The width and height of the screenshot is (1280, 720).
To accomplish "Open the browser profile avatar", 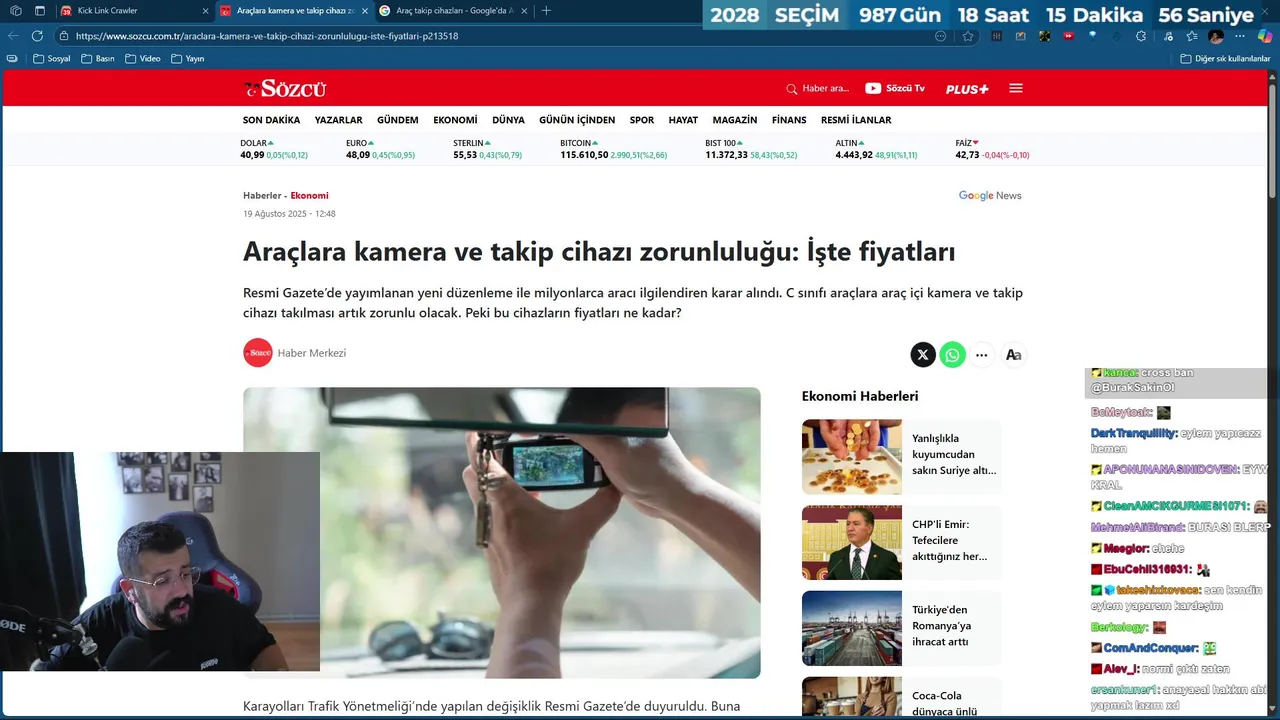I will pyautogui.click(x=1216, y=36).
